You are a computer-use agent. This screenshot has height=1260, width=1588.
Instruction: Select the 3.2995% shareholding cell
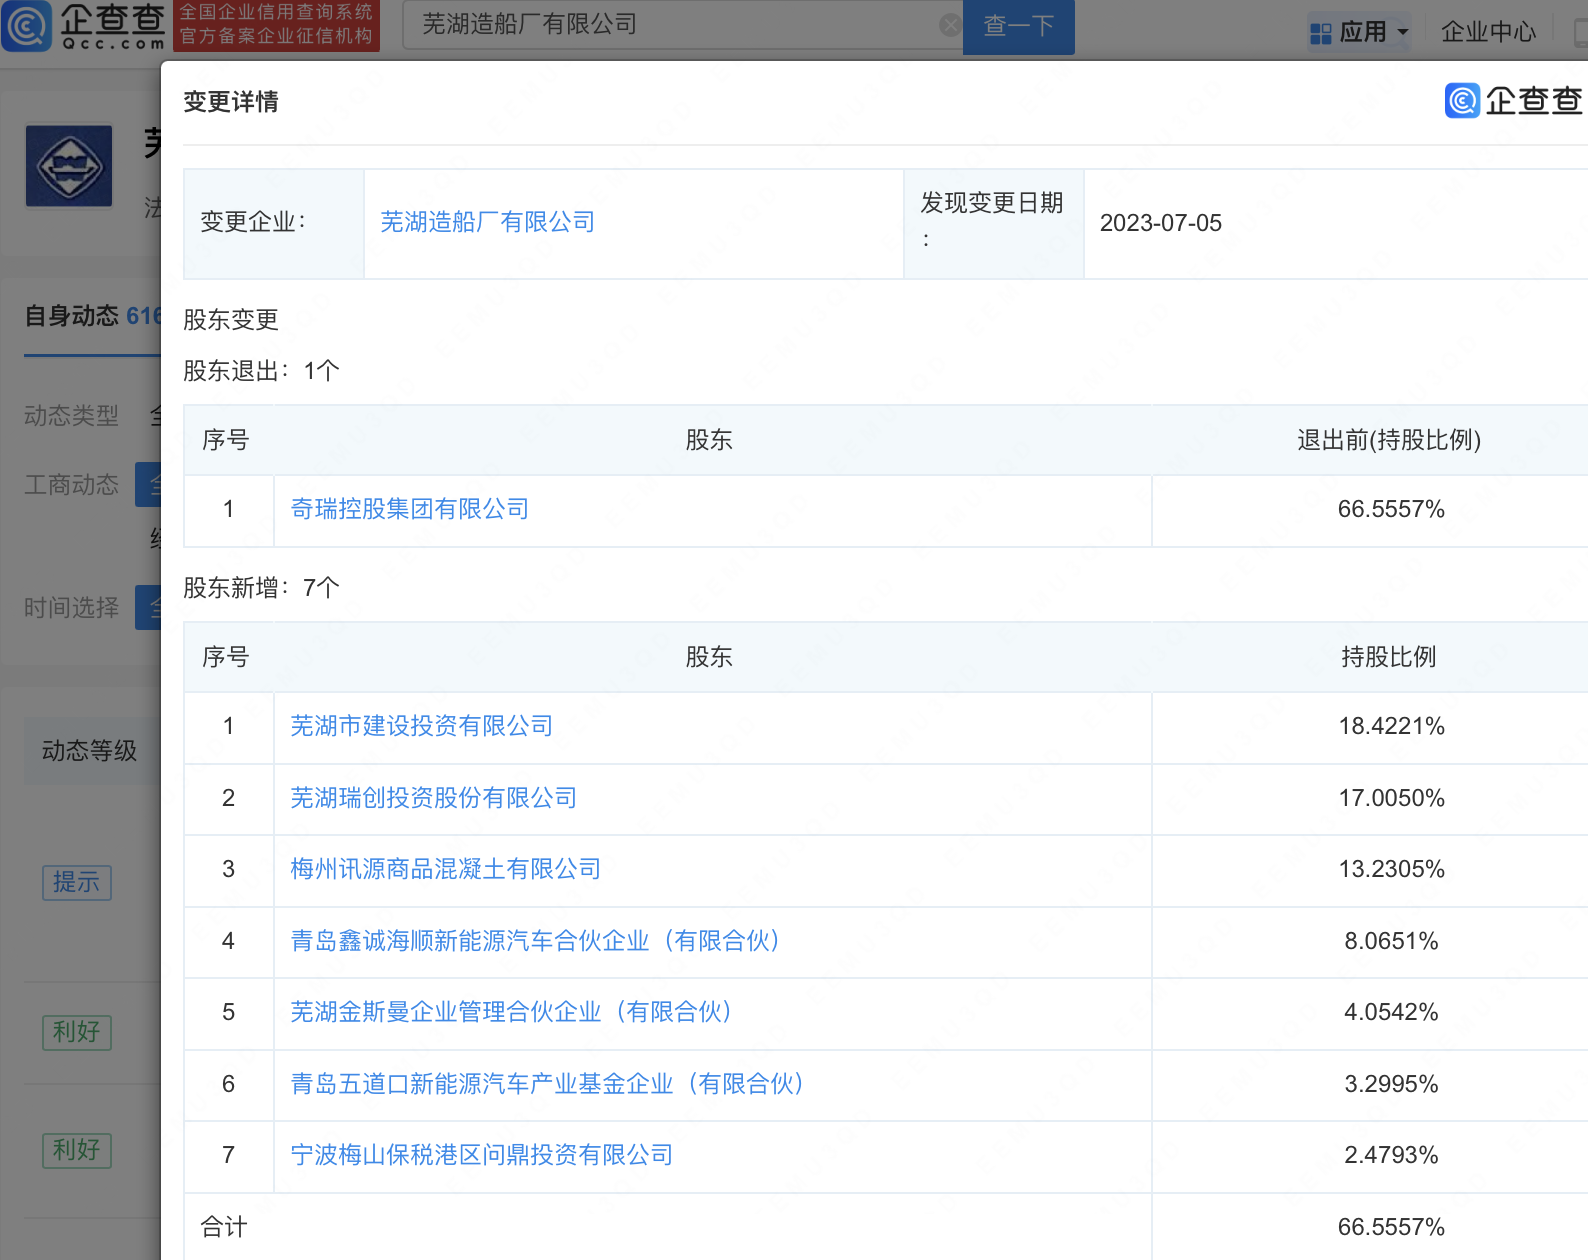tap(1391, 1084)
